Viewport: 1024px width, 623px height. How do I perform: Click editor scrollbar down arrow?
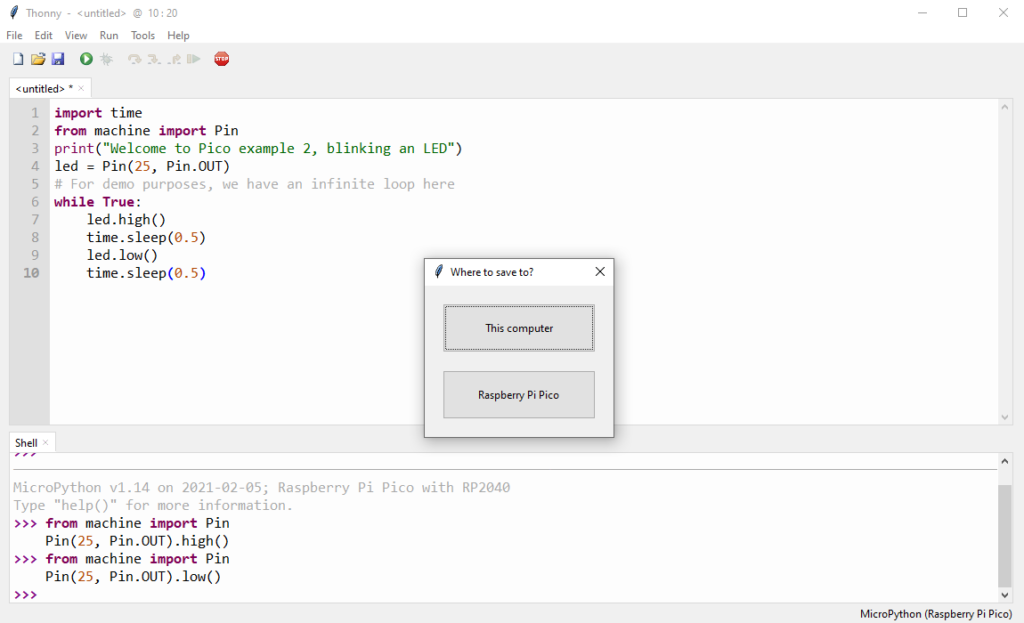[x=1004, y=417]
